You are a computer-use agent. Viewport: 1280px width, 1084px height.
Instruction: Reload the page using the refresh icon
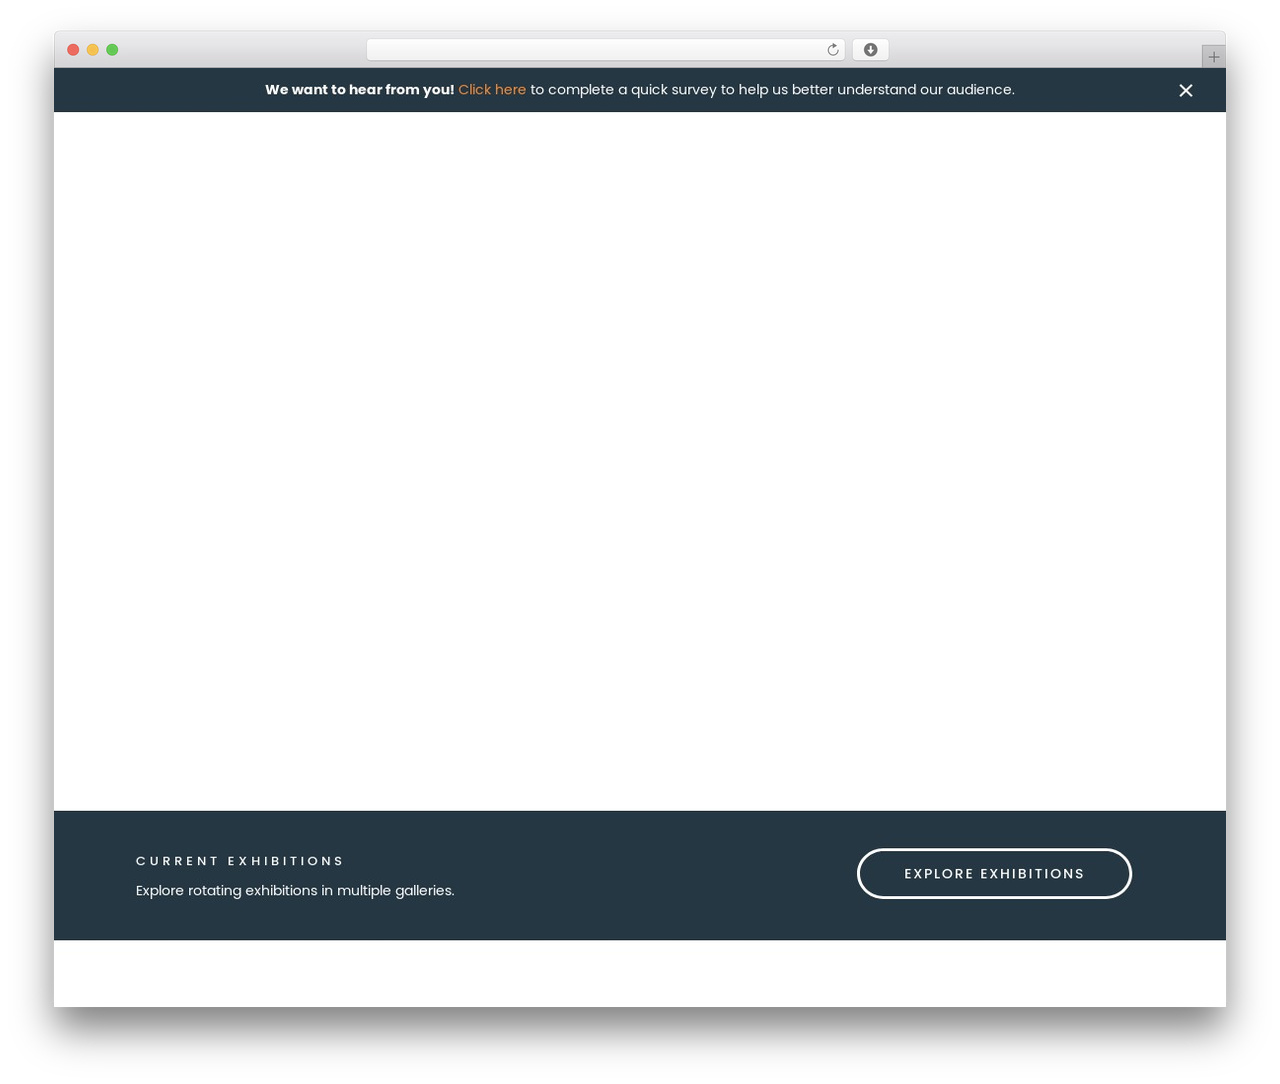pos(832,50)
